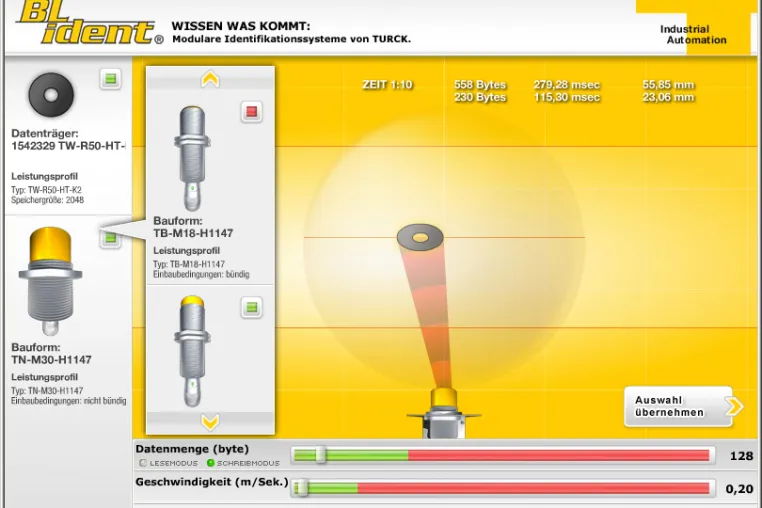762x508 pixels.
Task: Click the Geschwindigkeit slider handle
Action: click(x=302, y=488)
